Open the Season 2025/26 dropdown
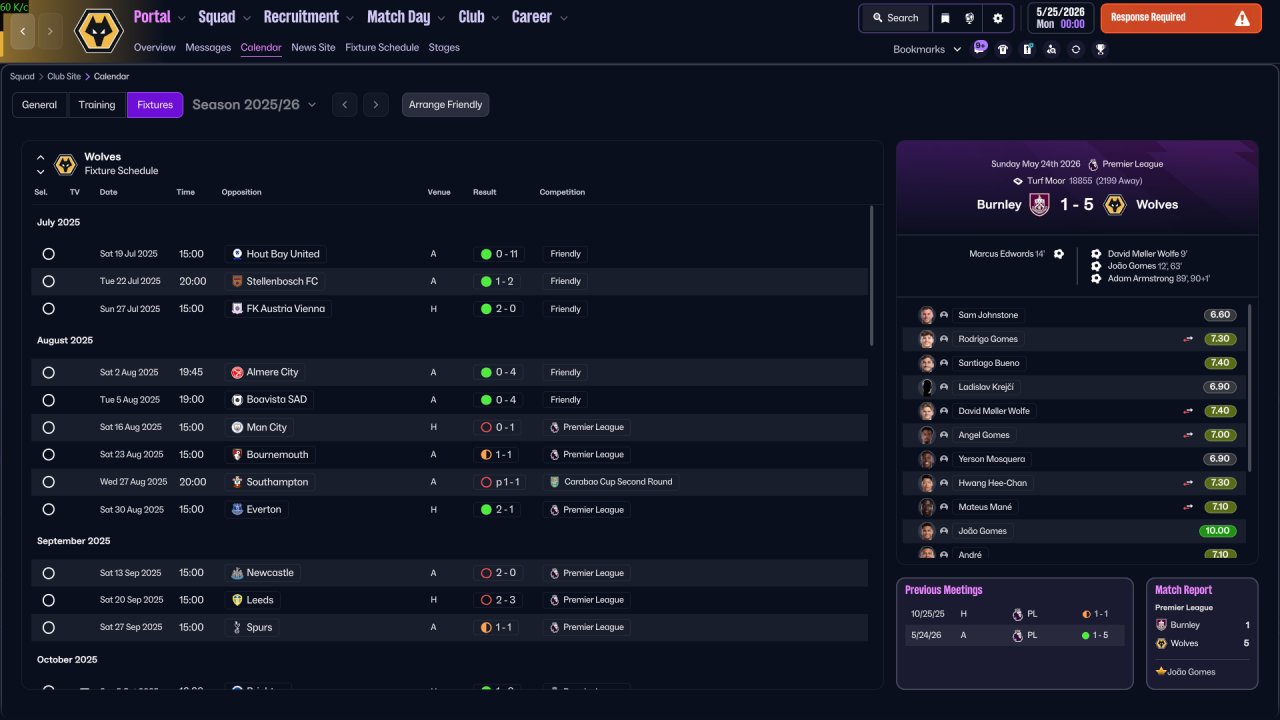This screenshot has width=1280, height=720. tap(254, 105)
